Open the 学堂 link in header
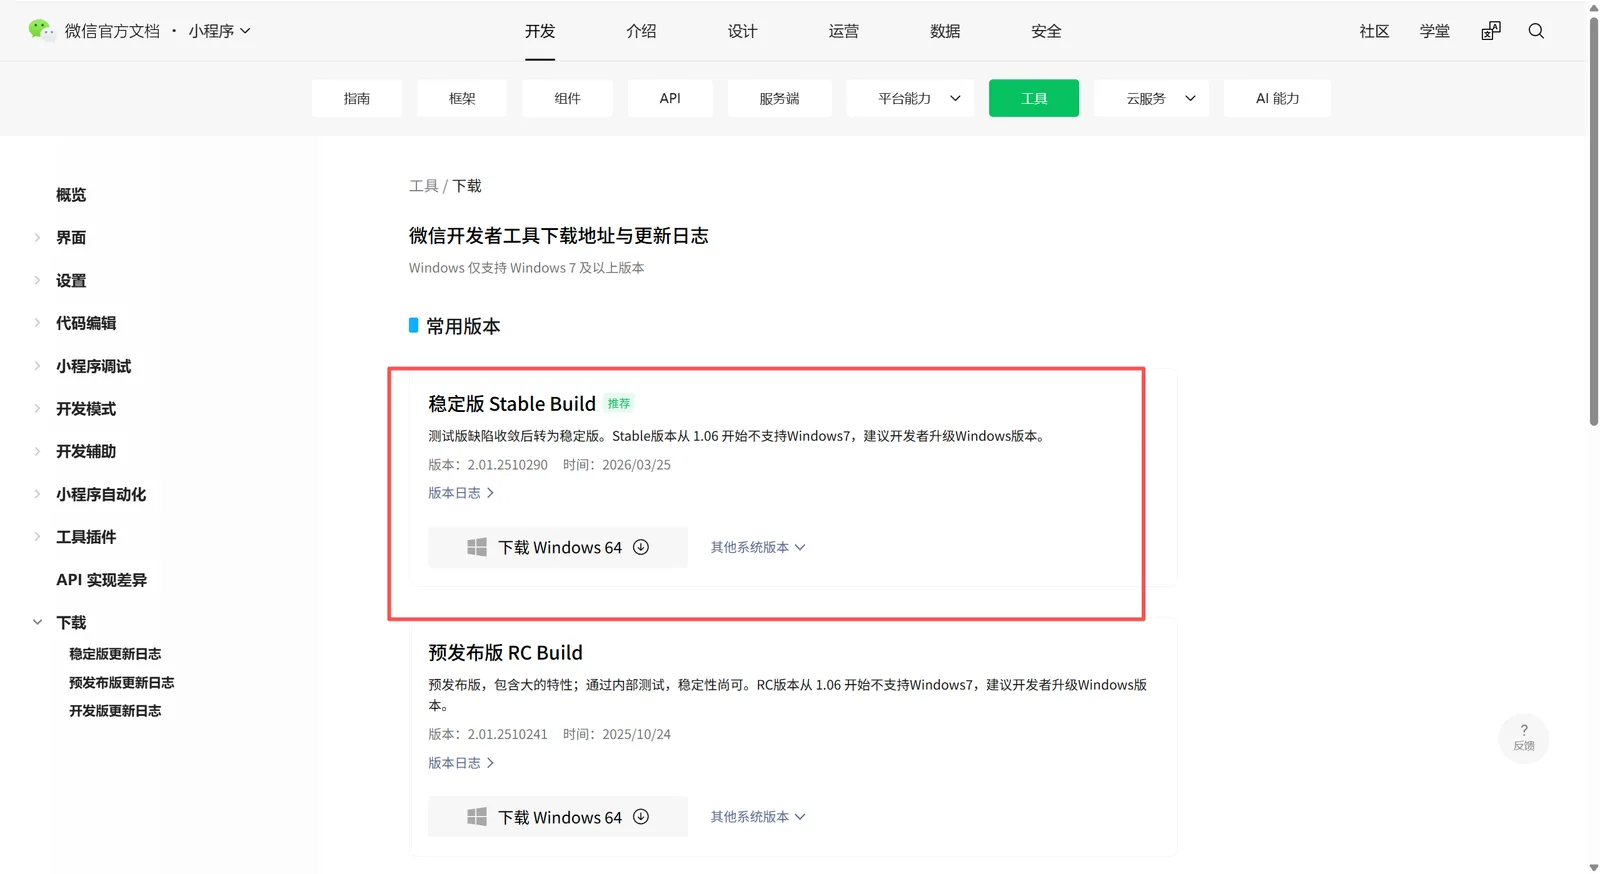1600x874 pixels. click(x=1434, y=31)
